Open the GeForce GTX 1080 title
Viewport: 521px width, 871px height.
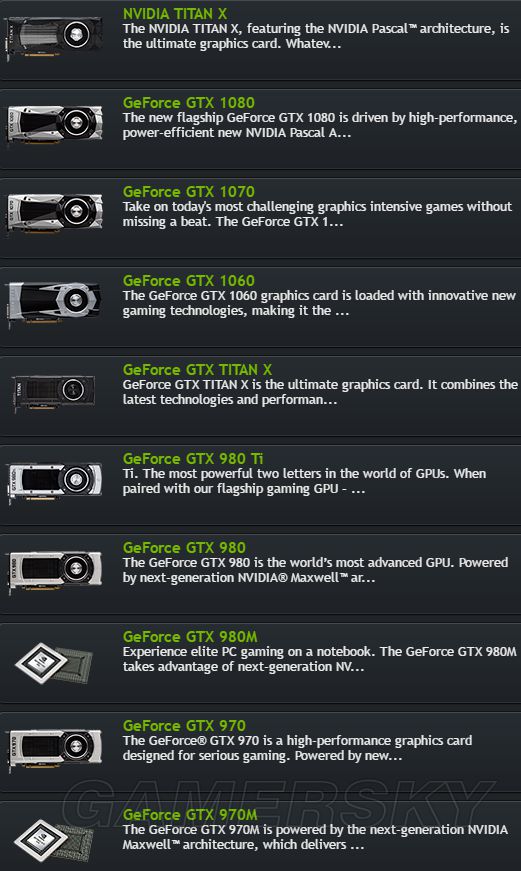point(189,102)
